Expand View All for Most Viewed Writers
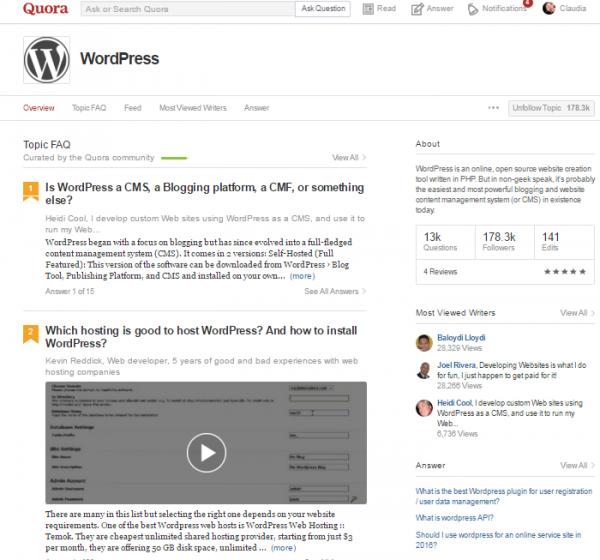 (577, 313)
